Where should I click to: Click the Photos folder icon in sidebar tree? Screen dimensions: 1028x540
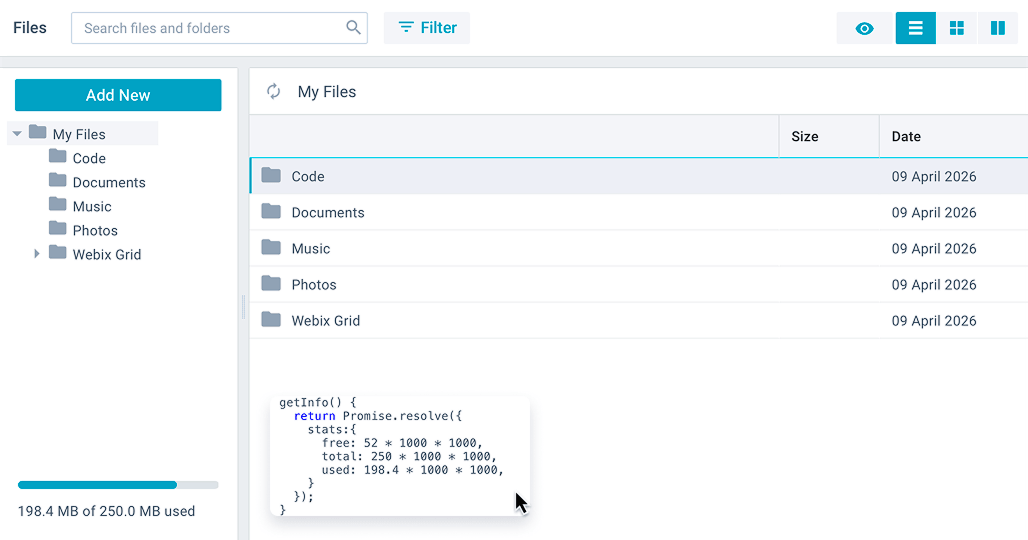click(58, 230)
